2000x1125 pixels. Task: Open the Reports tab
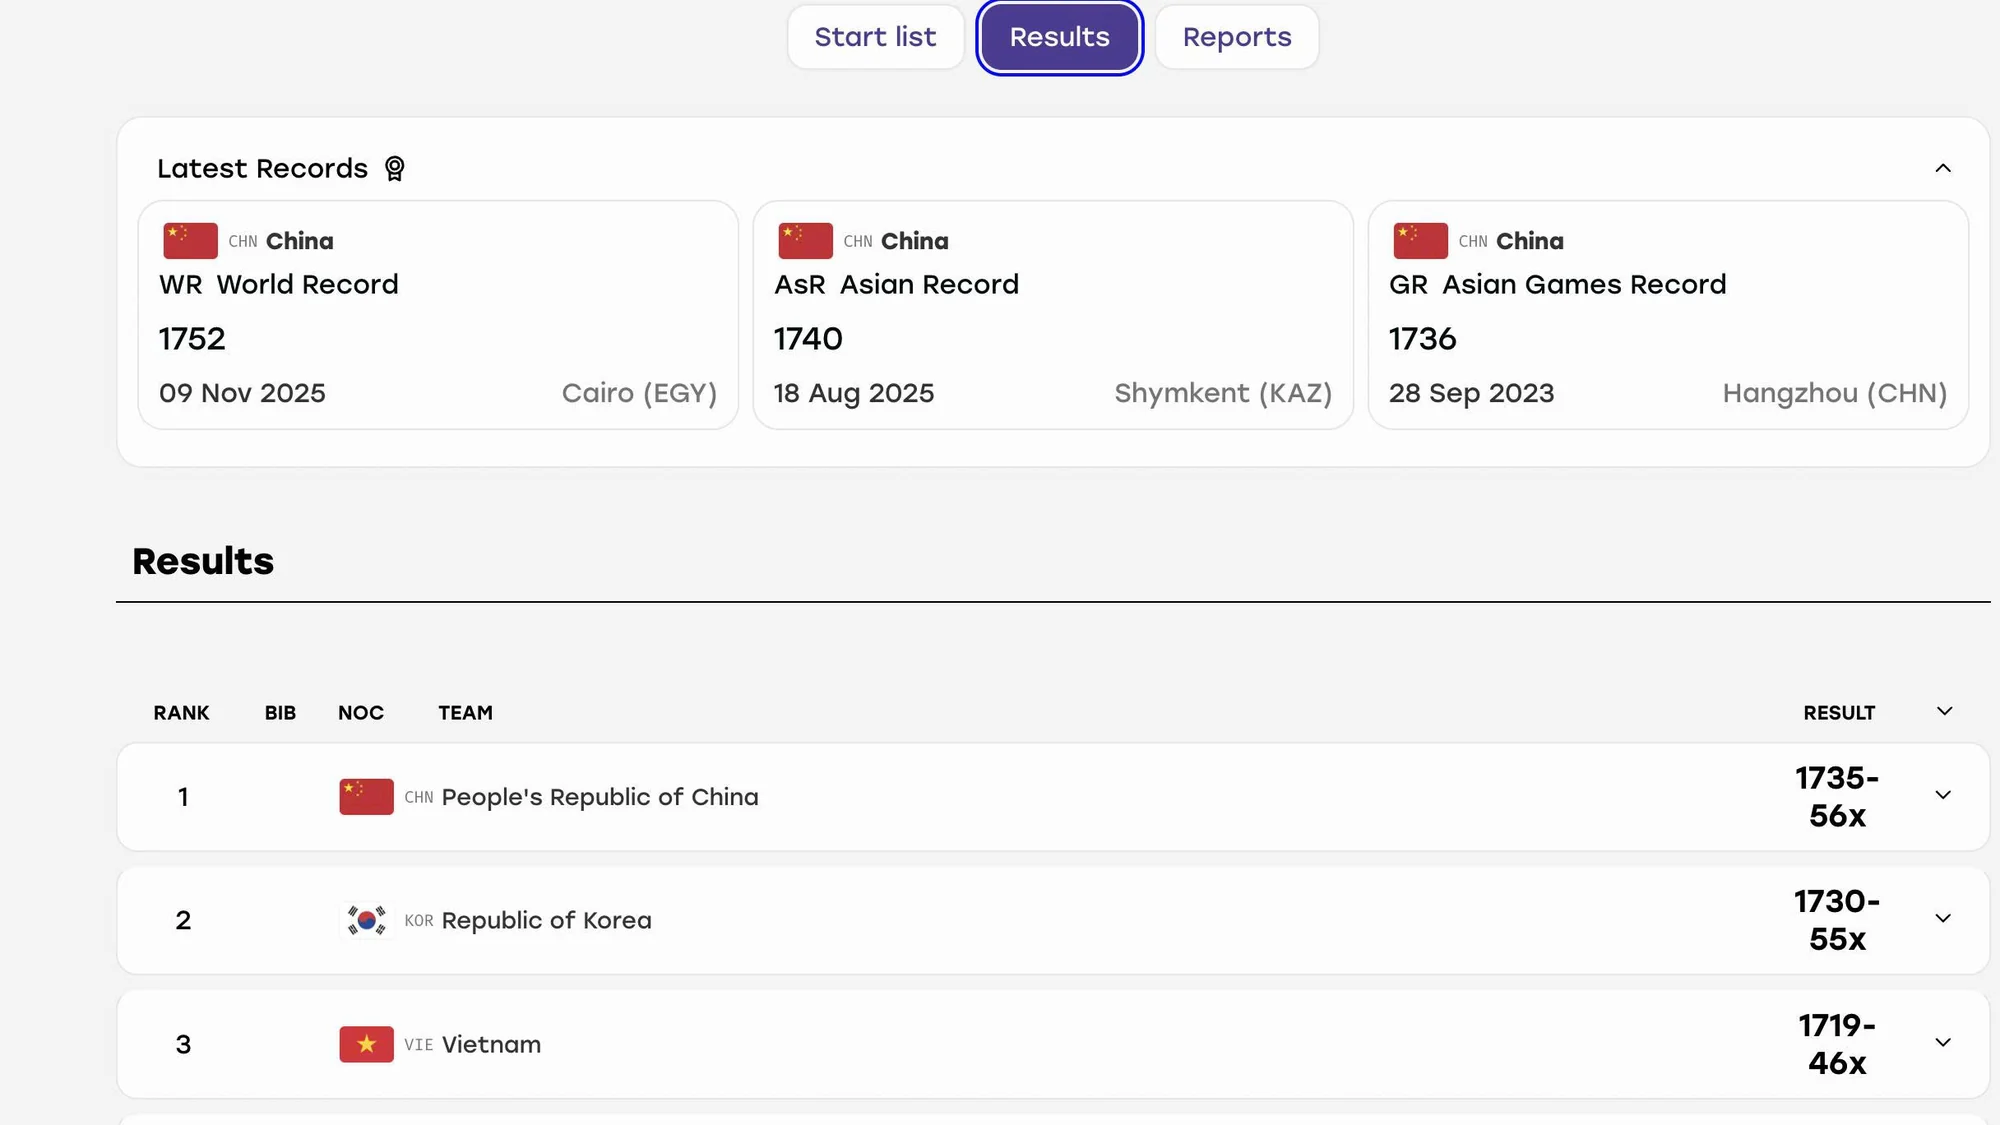pyautogui.click(x=1237, y=37)
